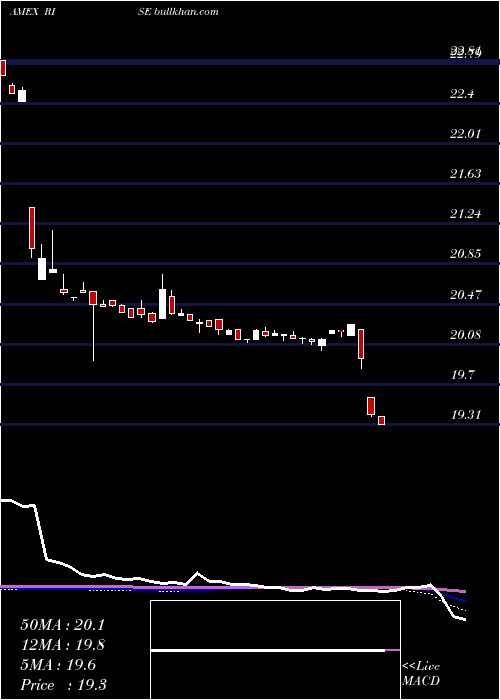The image size is (500, 700).
Task: Click the 19.31 price axis label
Action: click(x=466, y=415)
